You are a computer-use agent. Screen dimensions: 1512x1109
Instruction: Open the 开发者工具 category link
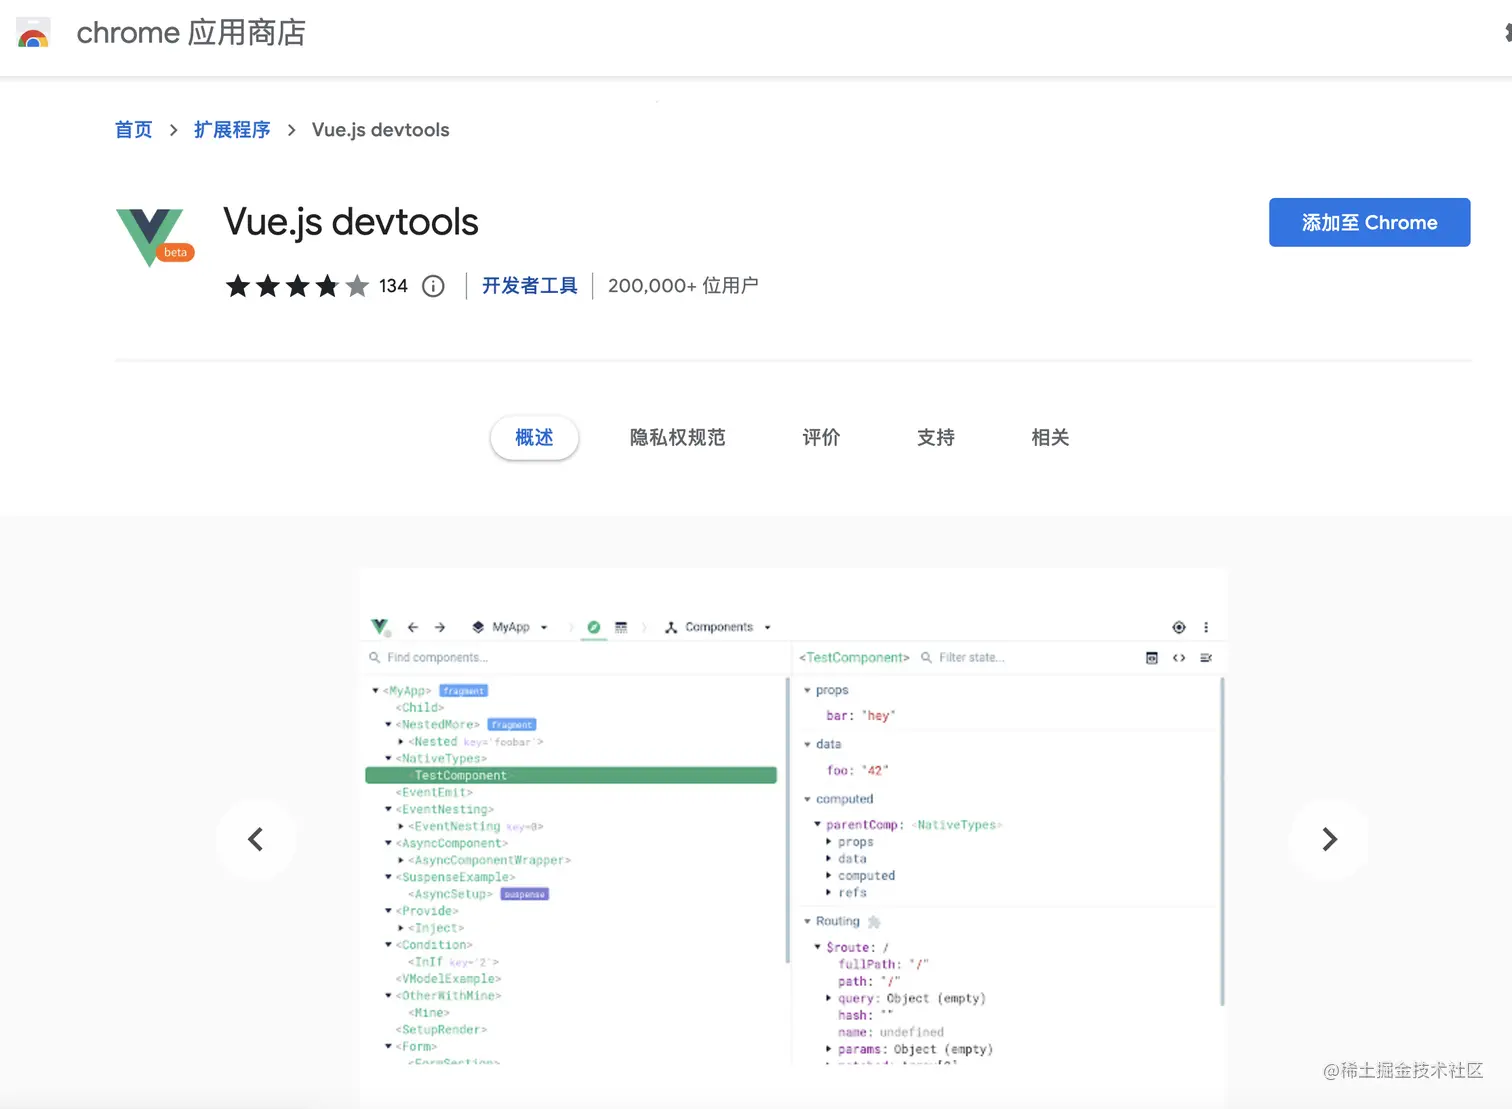[530, 286]
